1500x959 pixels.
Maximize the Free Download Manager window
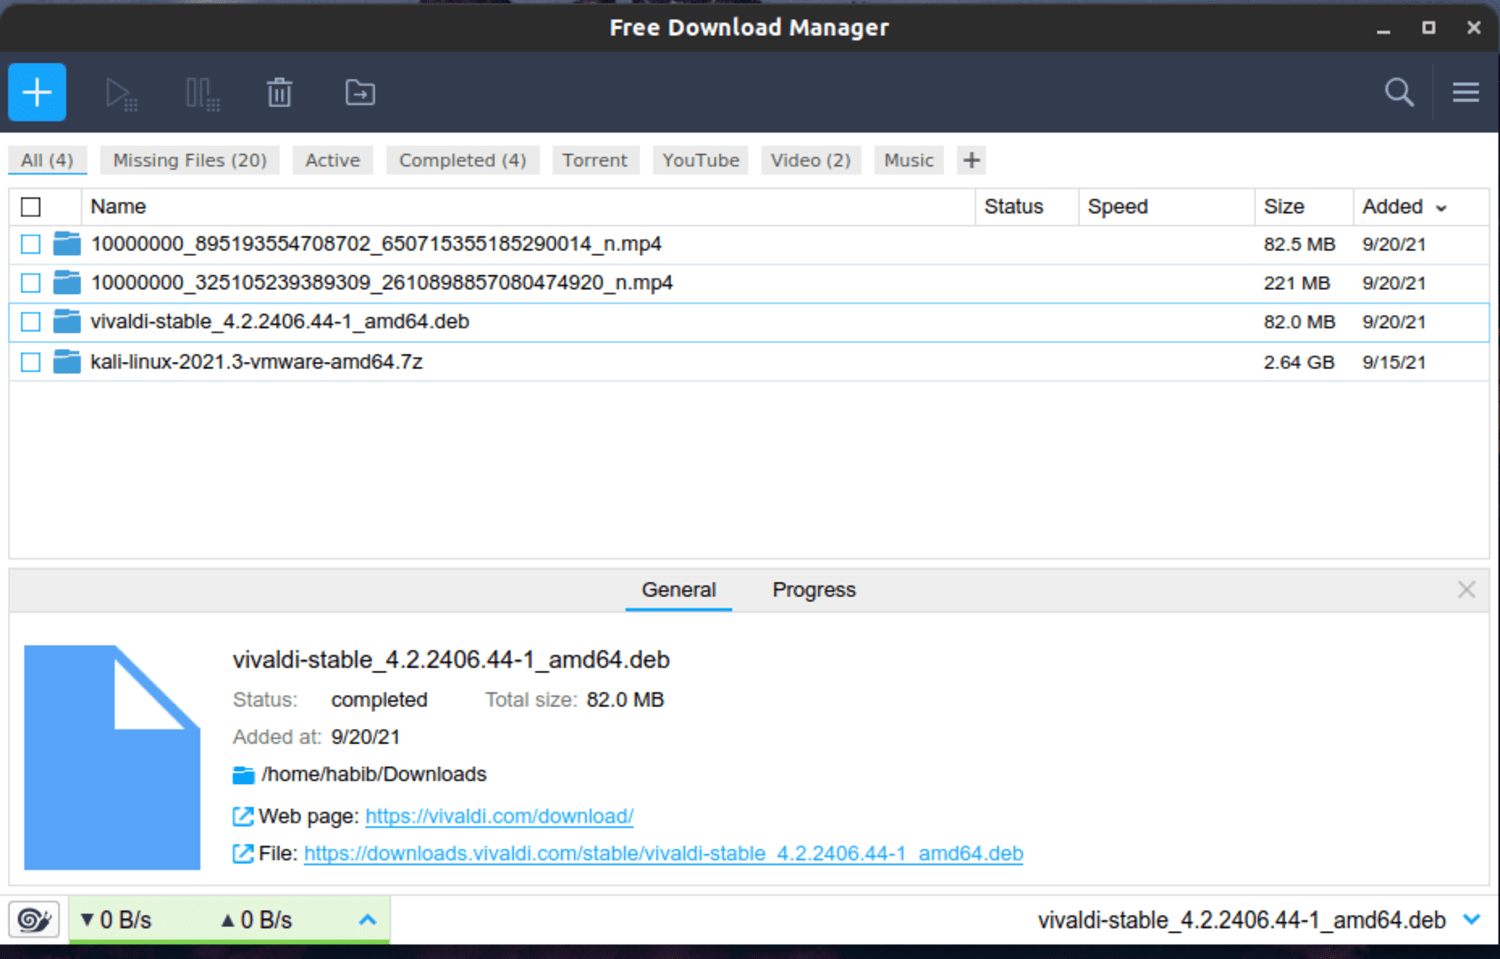point(1429,28)
